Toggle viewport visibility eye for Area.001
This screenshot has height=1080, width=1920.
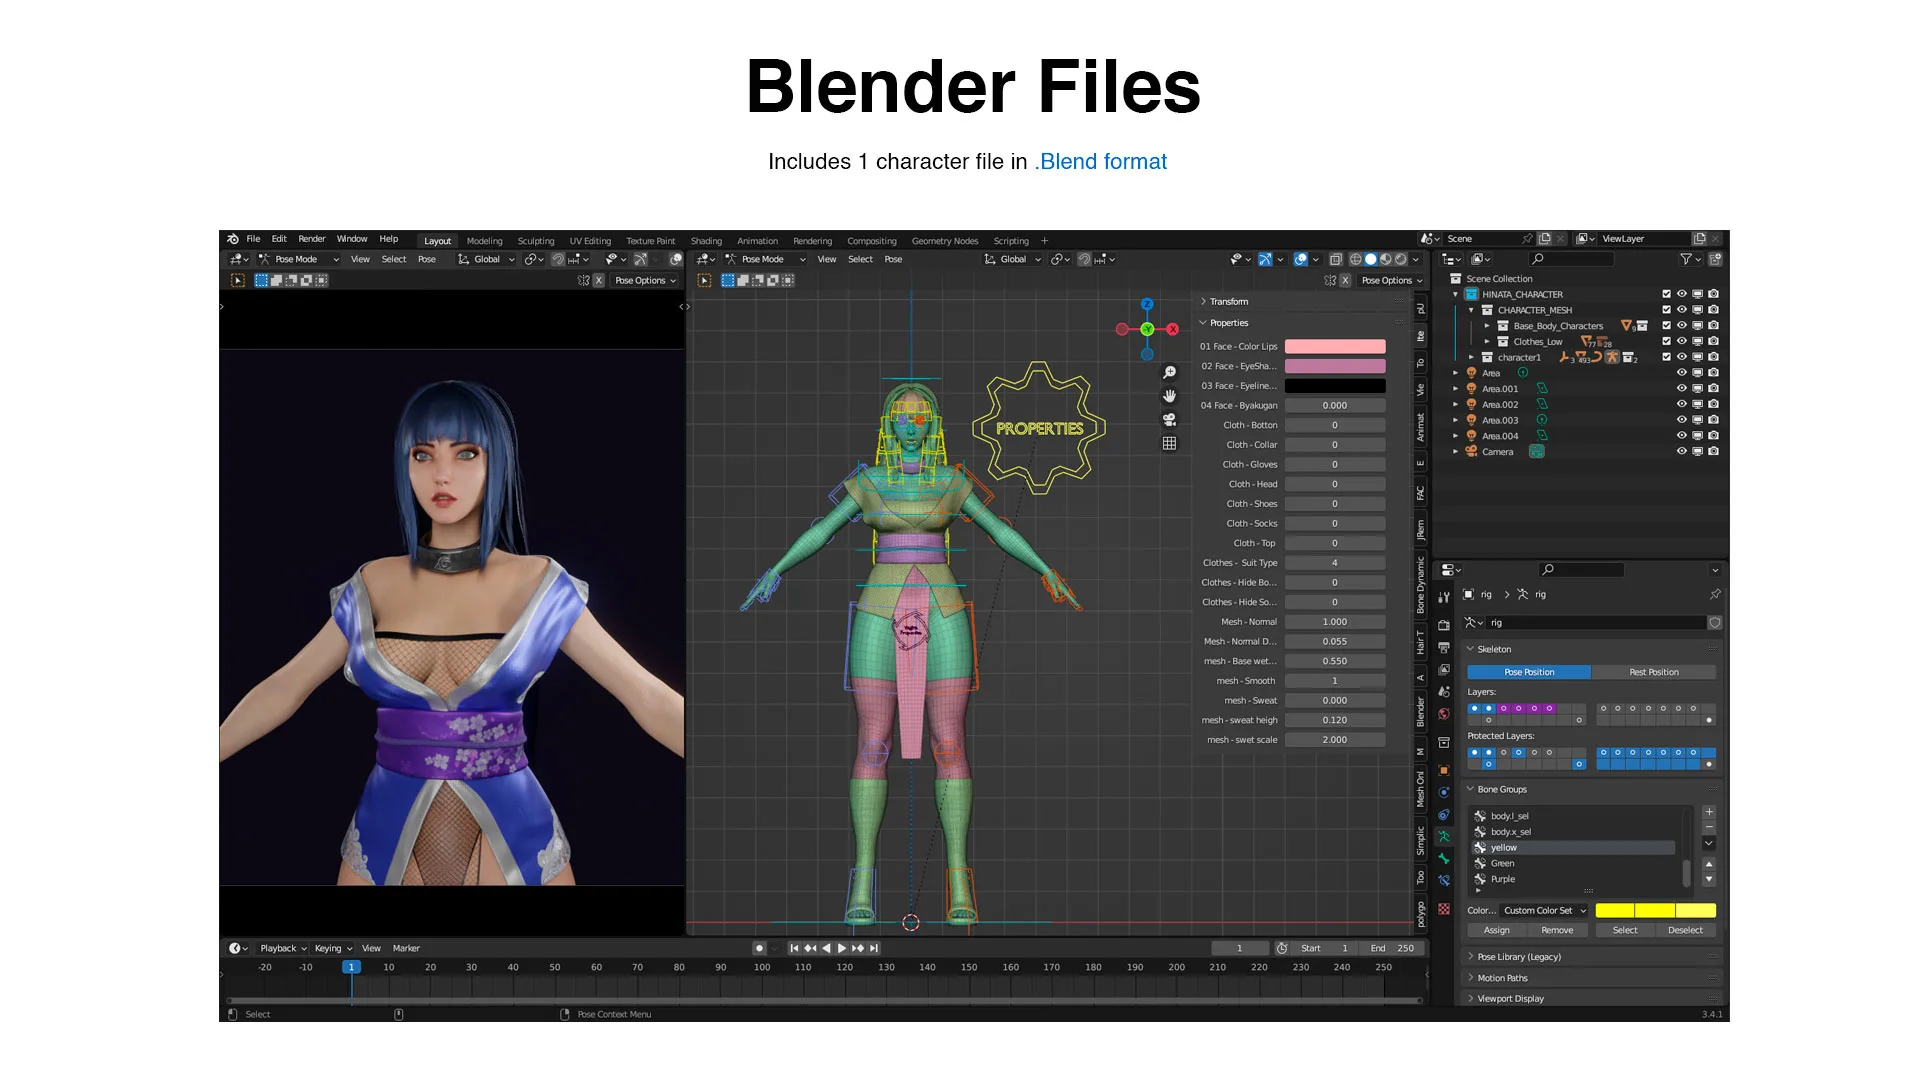pos(1682,388)
